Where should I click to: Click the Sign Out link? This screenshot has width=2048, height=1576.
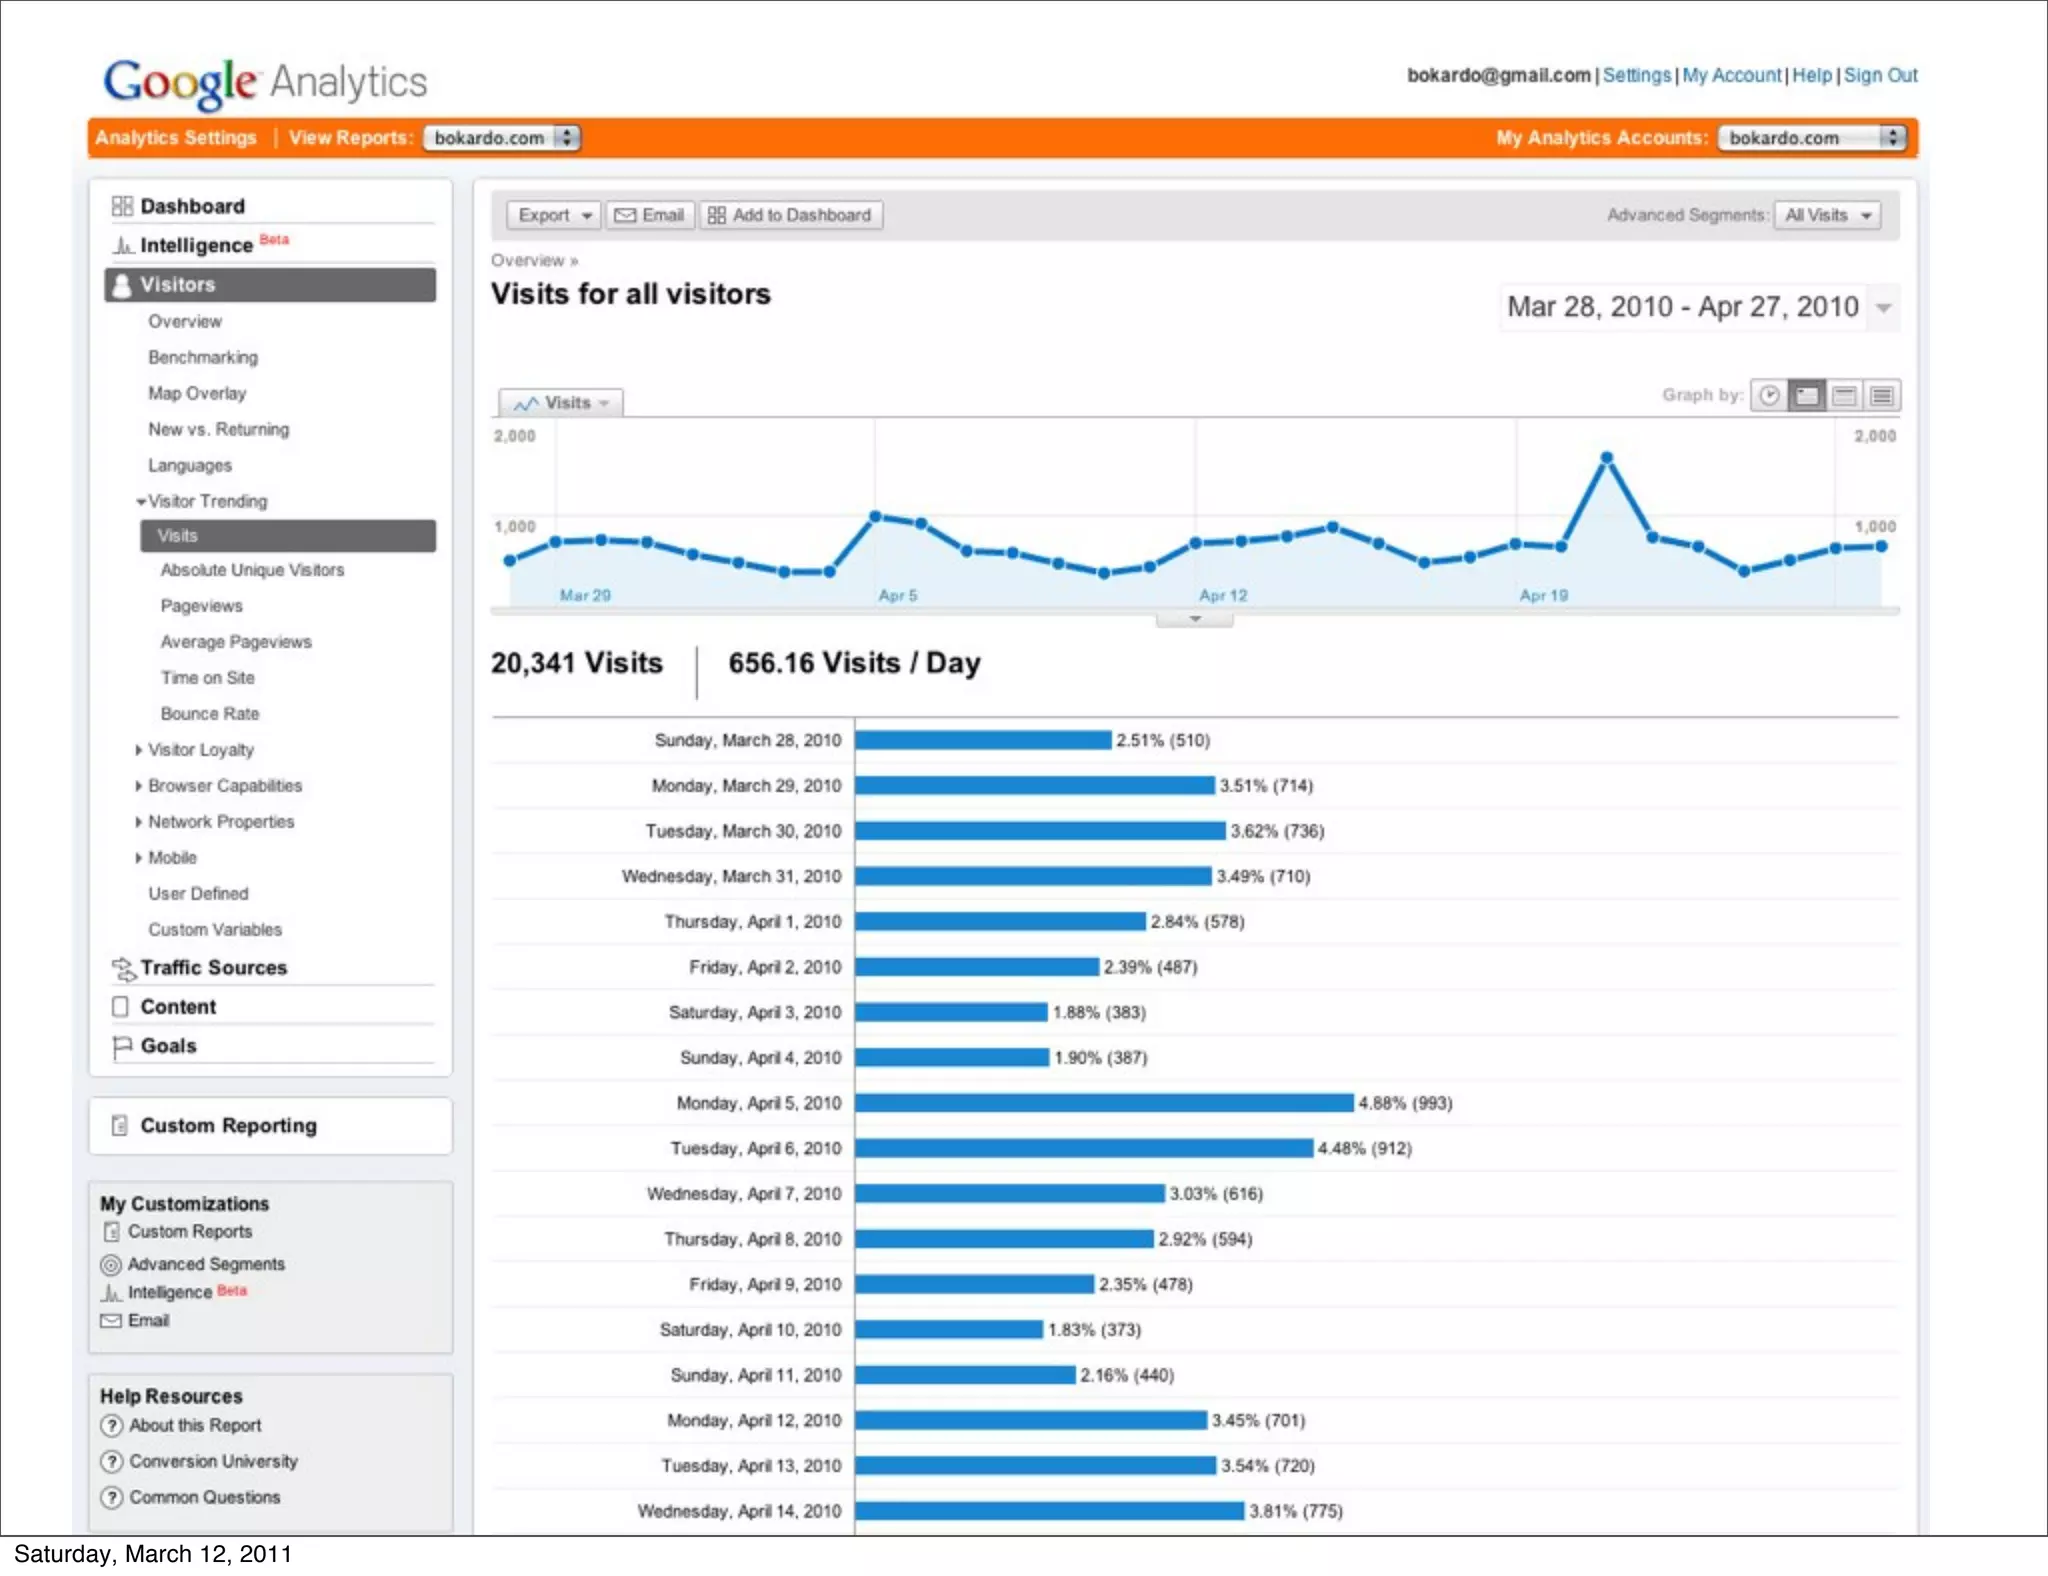[x=1880, y=75]
